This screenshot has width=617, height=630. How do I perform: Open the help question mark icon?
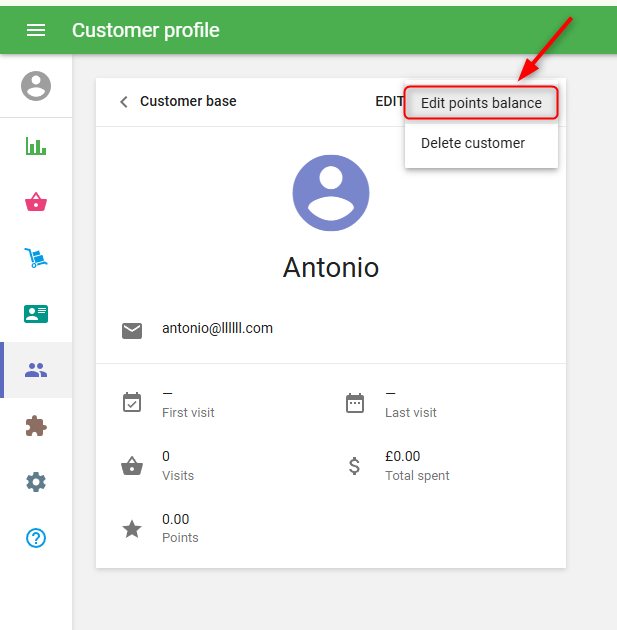click(x=36, y=538)
